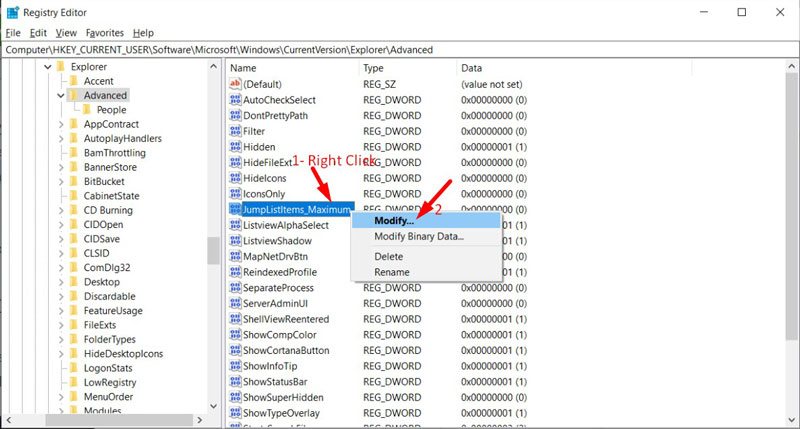The image size is (800, 429).
Task: Click the People folder icon in tree
Action: 87,110
